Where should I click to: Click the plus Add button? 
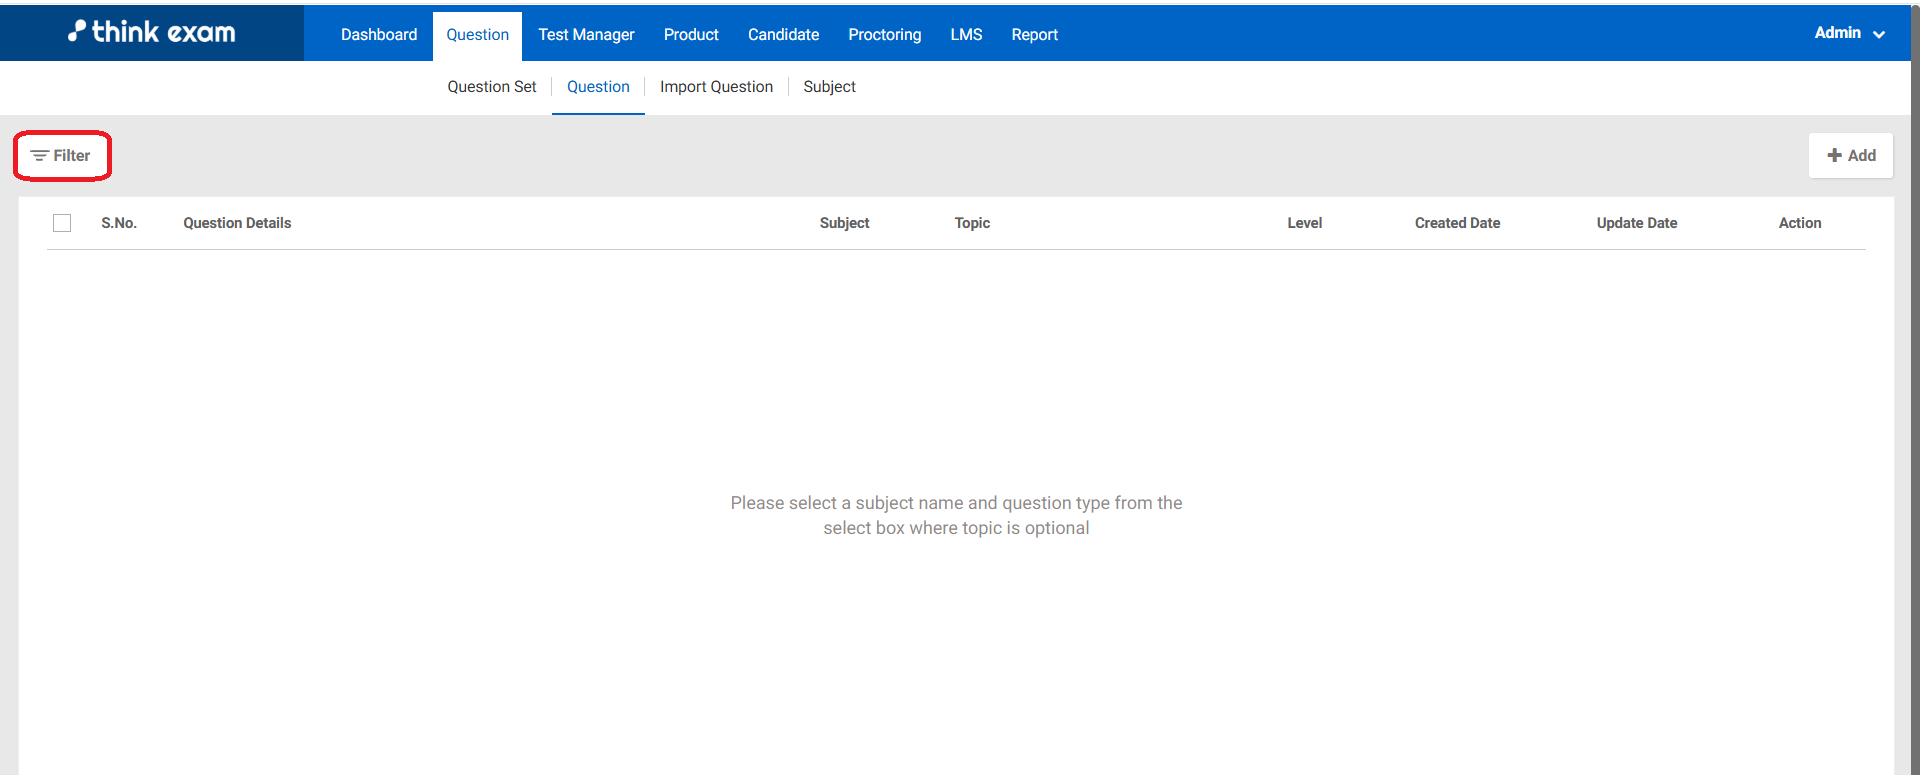pos(1850,156)
